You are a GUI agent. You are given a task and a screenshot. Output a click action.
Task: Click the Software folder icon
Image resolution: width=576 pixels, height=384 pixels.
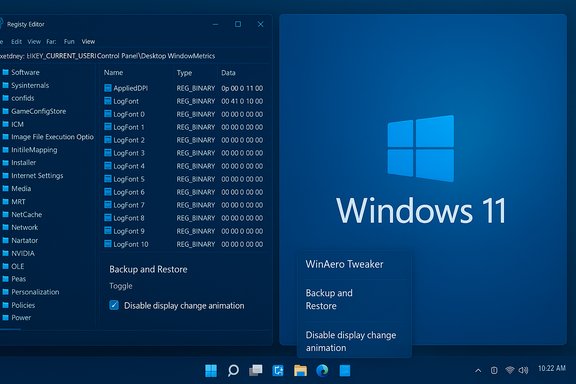click(x=6, y=72)
